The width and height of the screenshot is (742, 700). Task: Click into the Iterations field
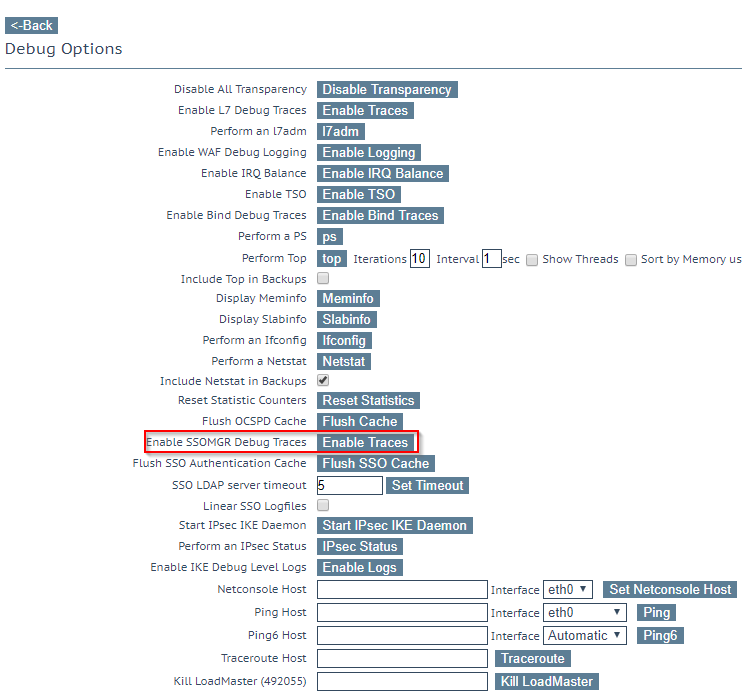[x=420, y=259]
